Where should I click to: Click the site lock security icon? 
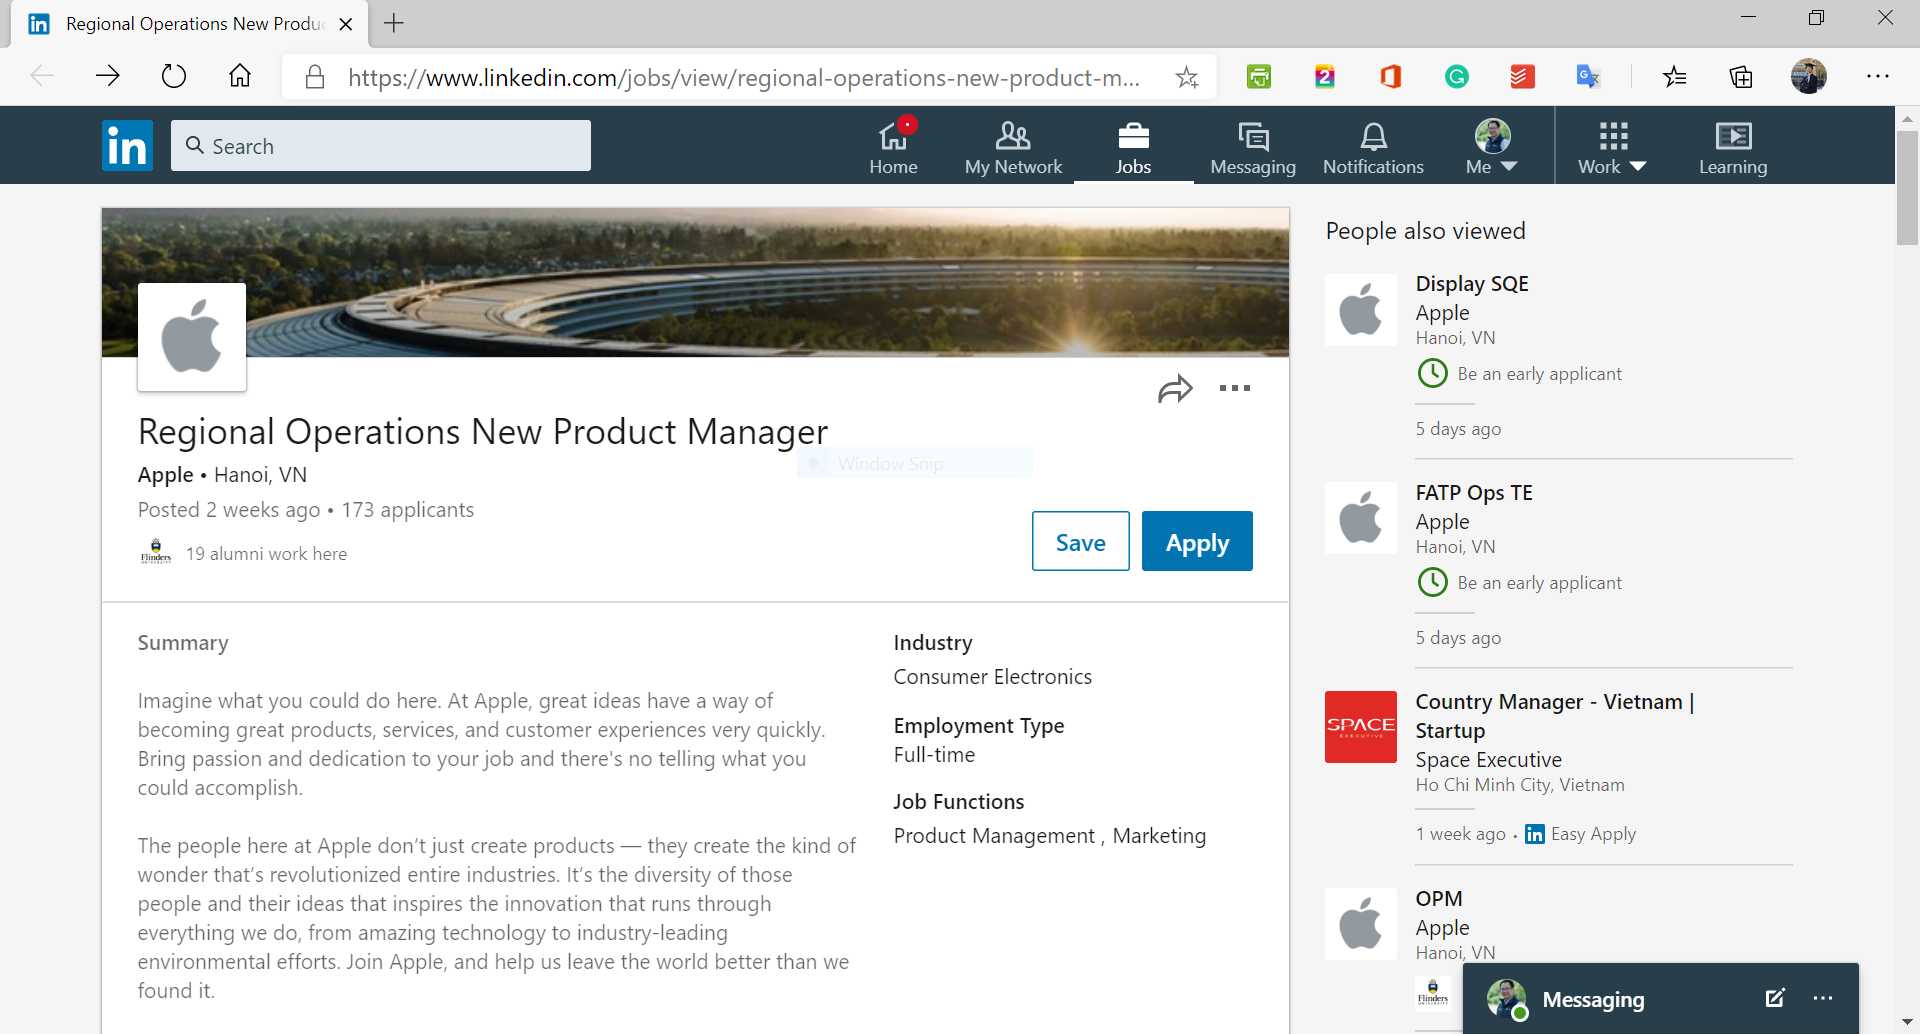pyautogui.click(x=315, y=77)
